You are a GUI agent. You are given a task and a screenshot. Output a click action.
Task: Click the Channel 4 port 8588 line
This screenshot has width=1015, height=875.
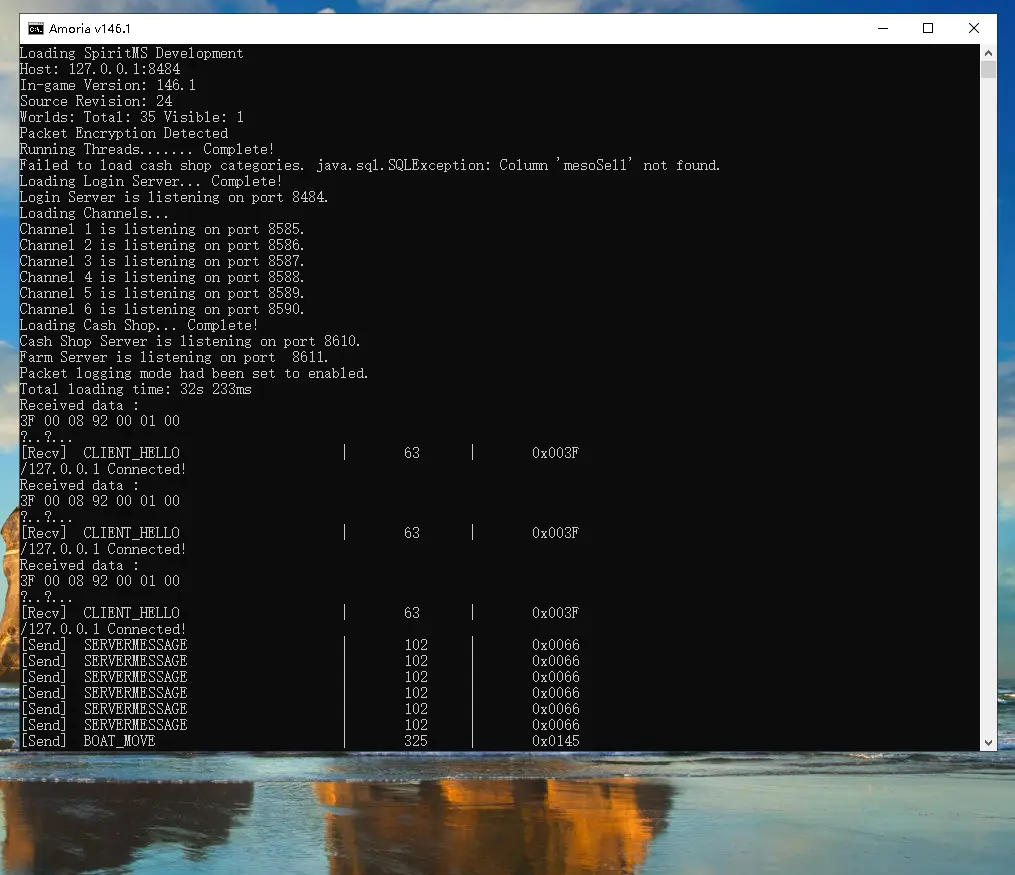click(162, 278)
